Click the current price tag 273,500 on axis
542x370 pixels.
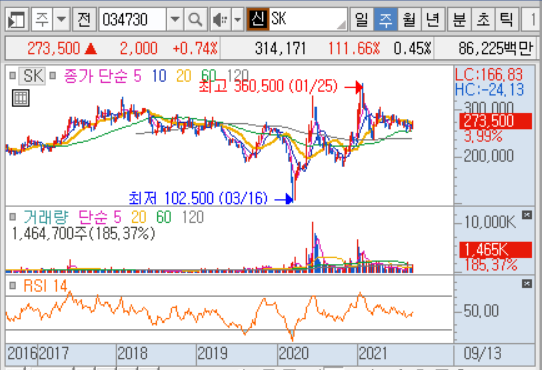click(496, 121)
